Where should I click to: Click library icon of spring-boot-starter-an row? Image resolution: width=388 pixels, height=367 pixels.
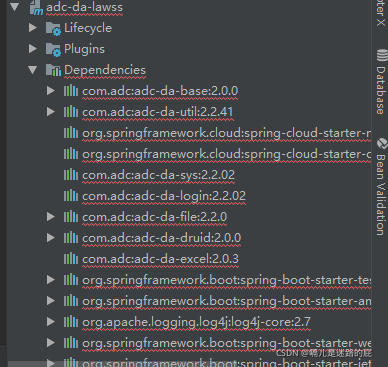click(x=71, y=301)
